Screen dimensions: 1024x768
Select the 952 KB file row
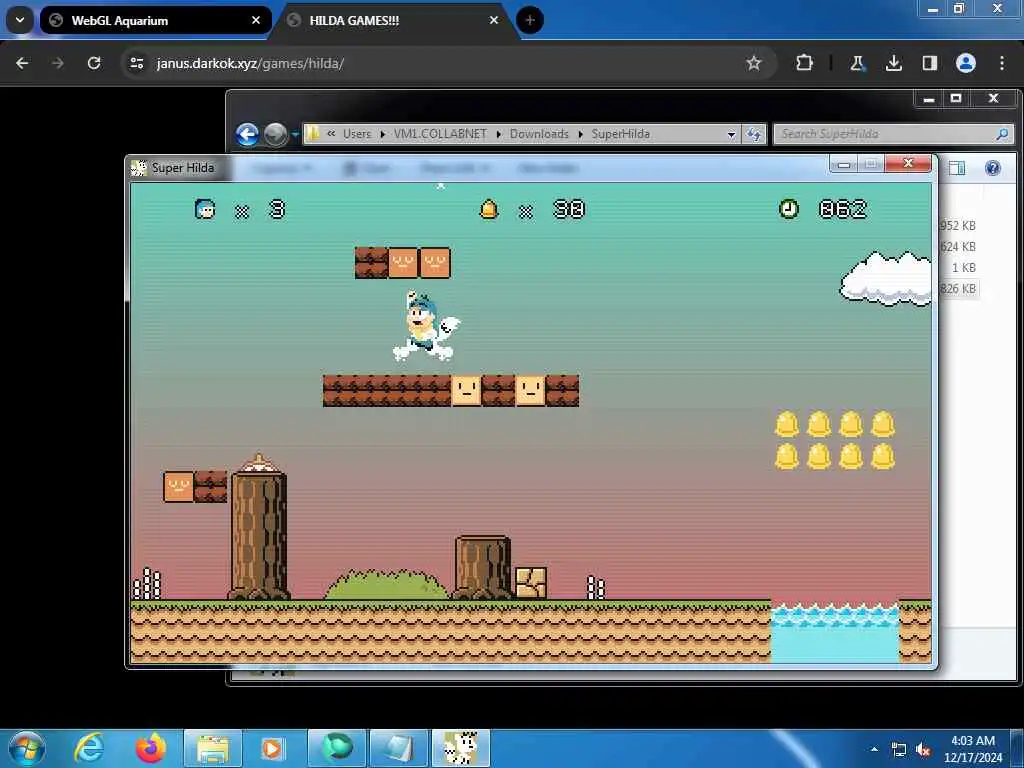tap(957, 226)
